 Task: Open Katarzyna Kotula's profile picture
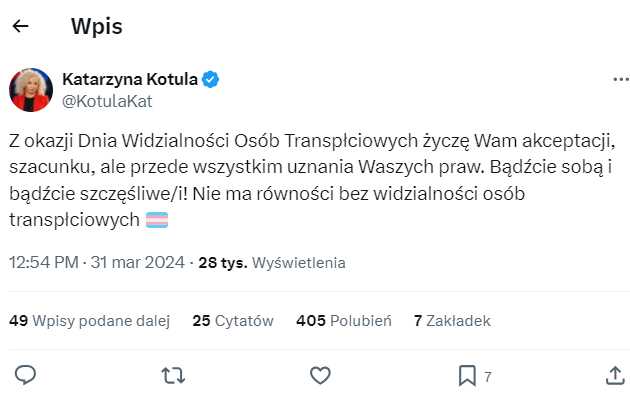tap(31, 90)
